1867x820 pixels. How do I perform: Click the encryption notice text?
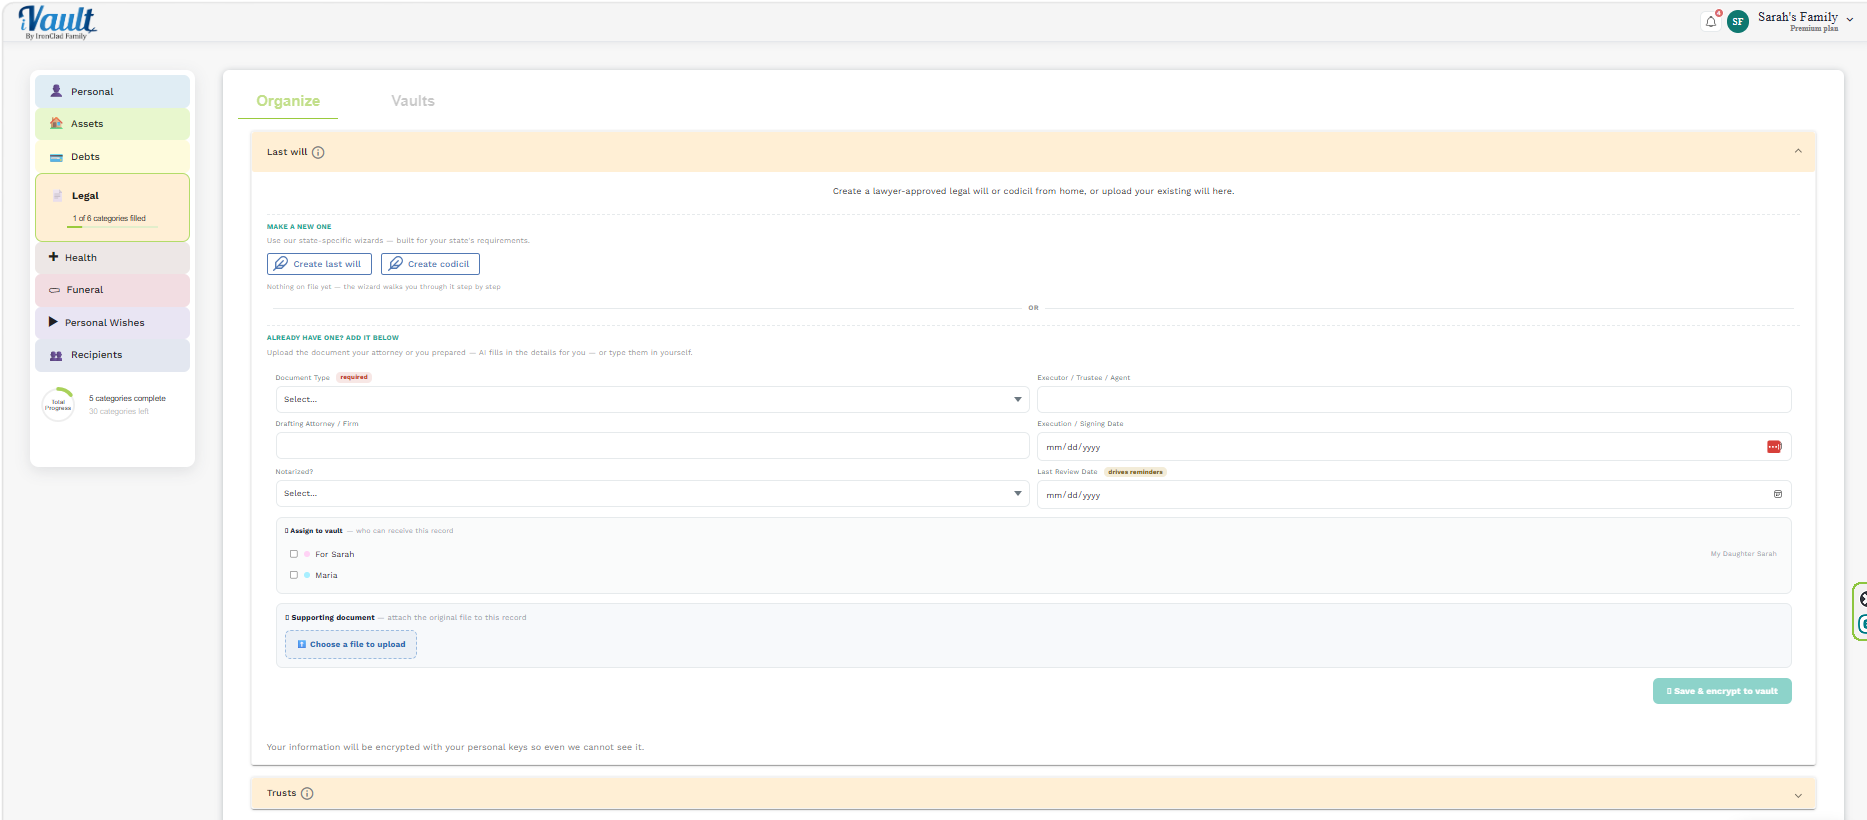click(455, 747)
